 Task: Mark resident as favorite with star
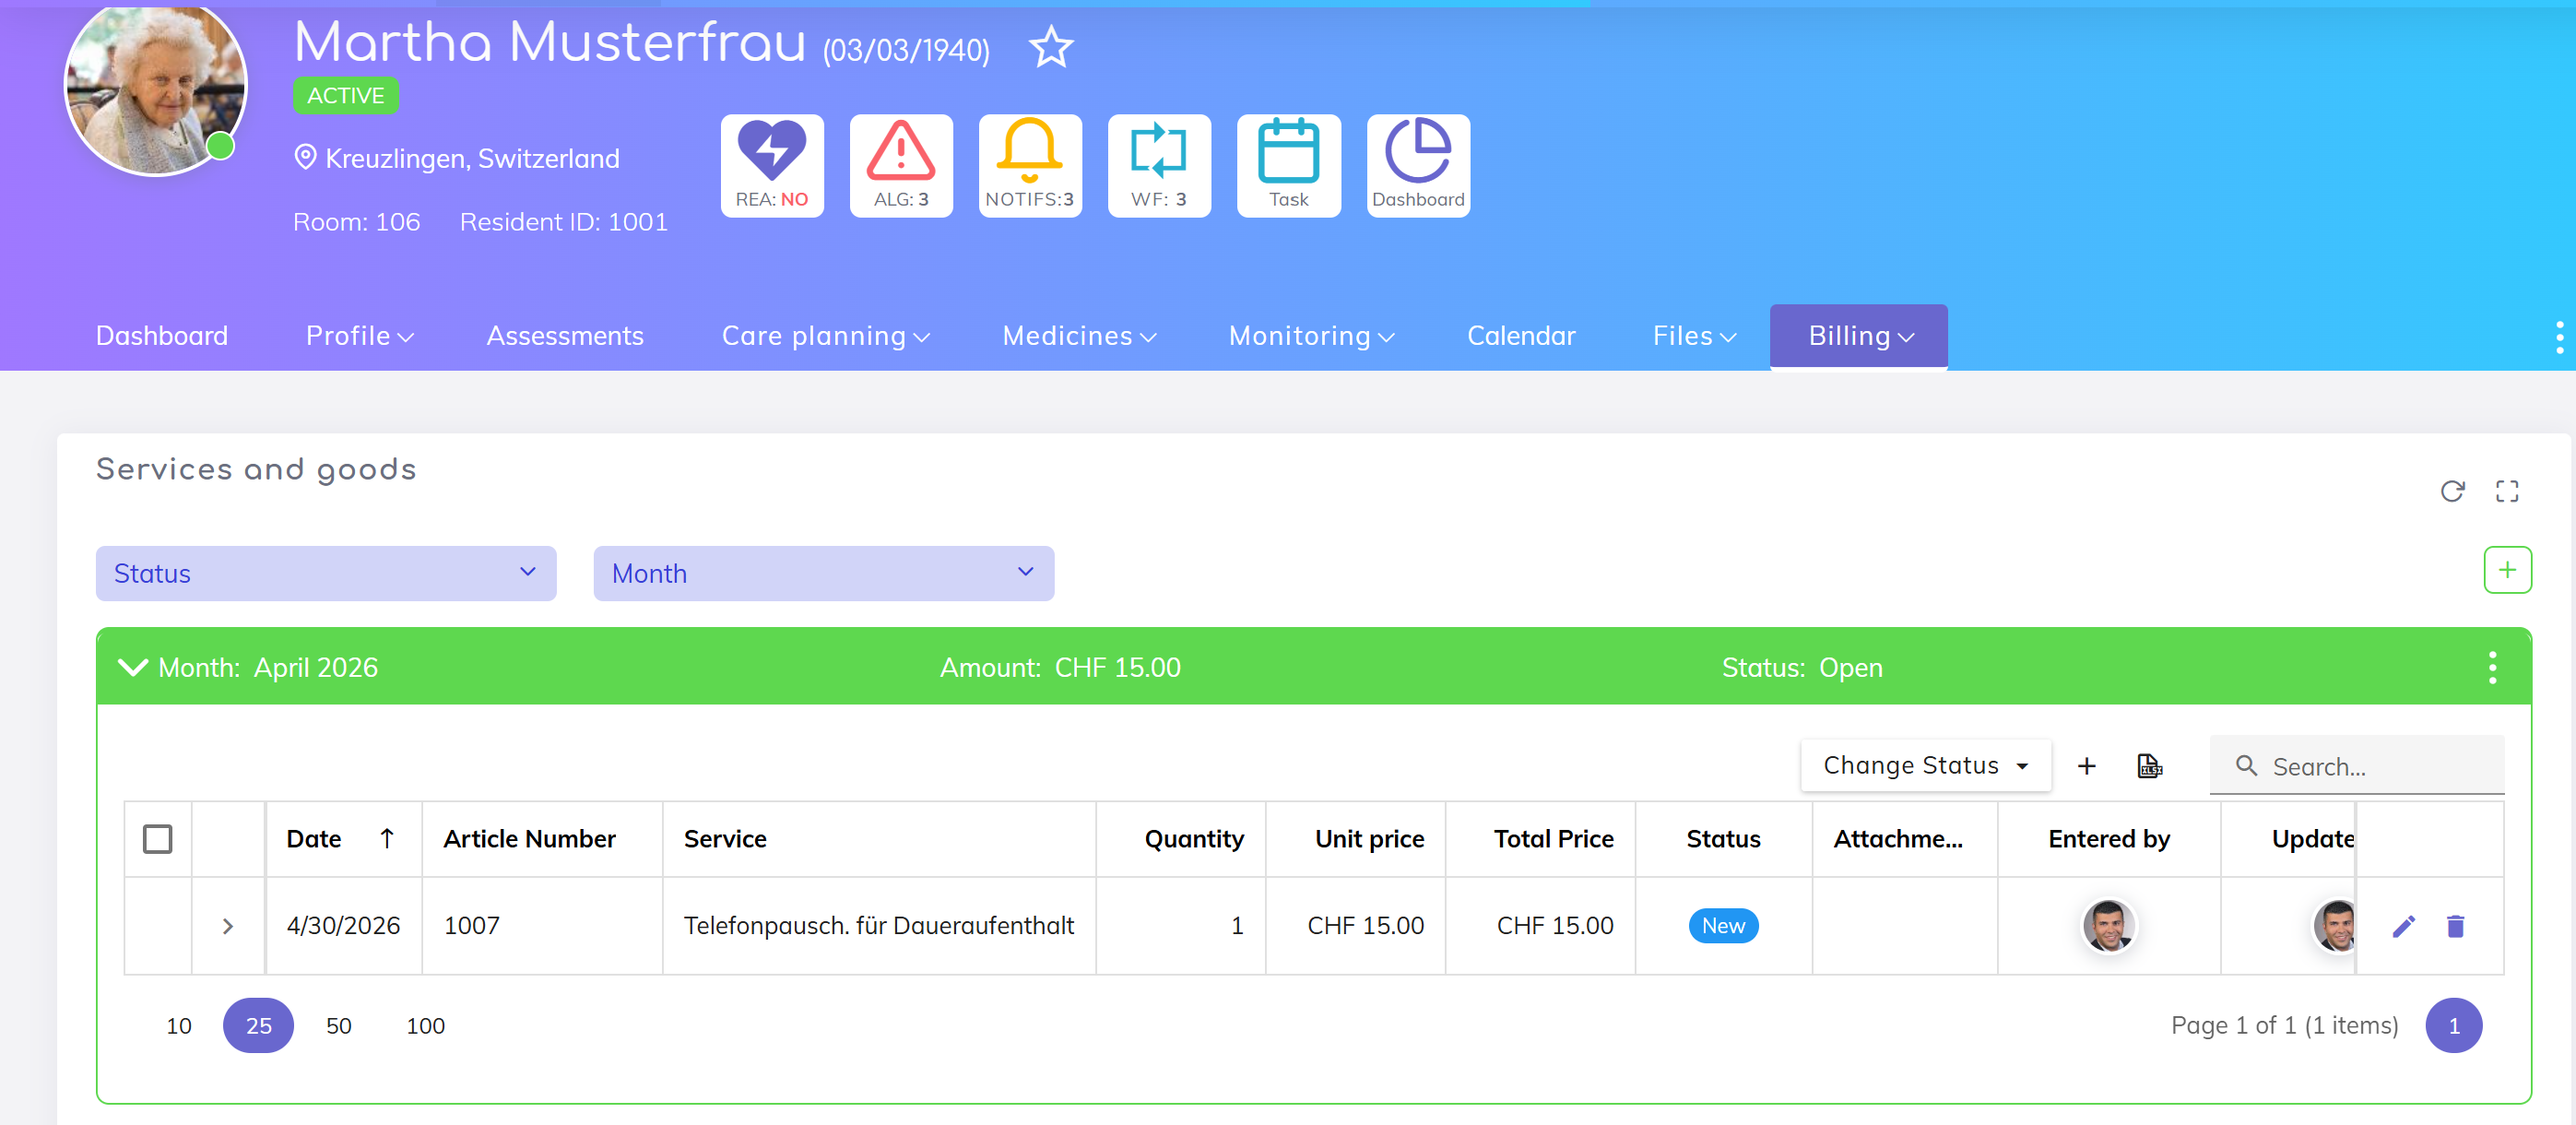(1050, 47)
